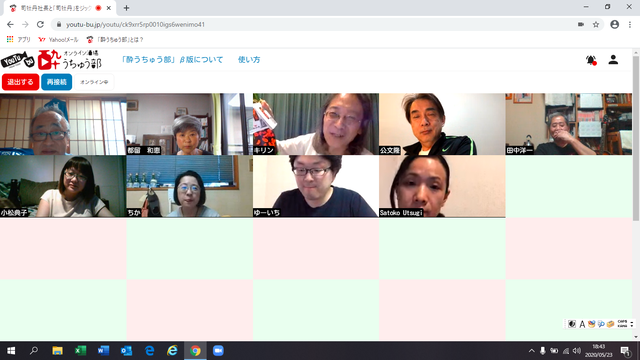
Task: Switch to Chrome on the taskbar
Action: click(x=195, y=351)
